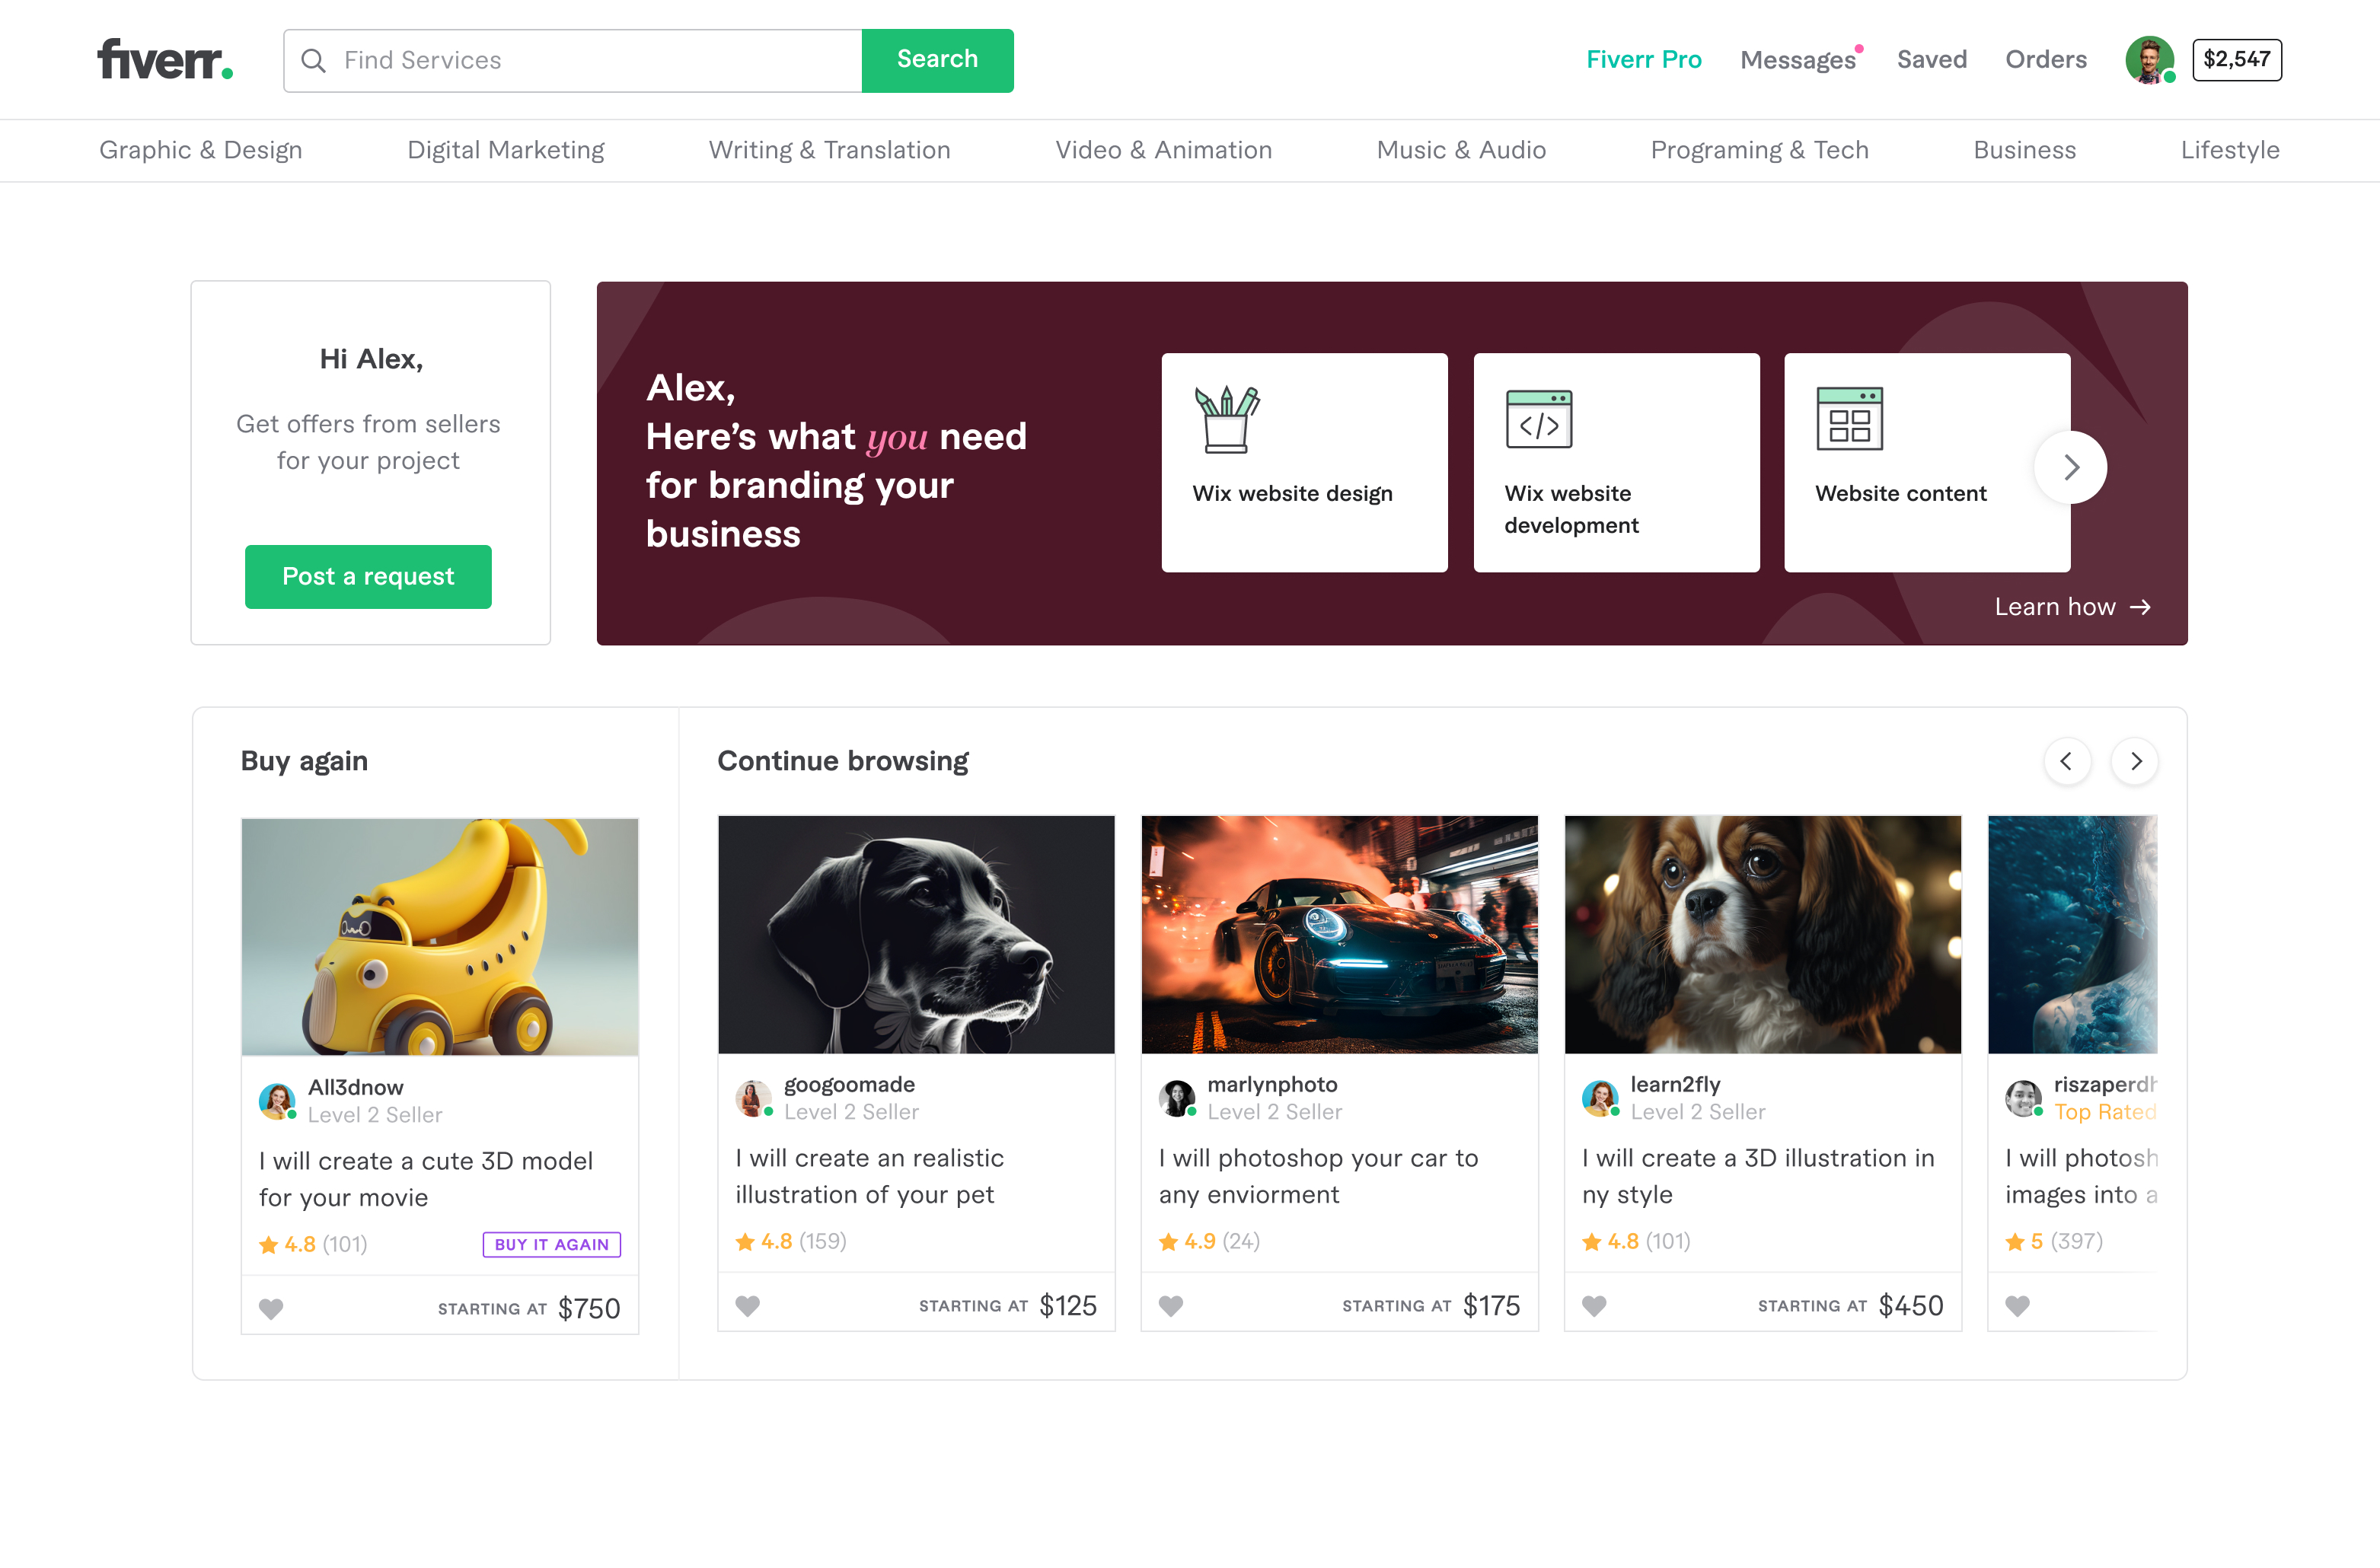Click googoomade seller avatar
The height and width of the screenshot is (1568, 2380).
coord(753,1098)
